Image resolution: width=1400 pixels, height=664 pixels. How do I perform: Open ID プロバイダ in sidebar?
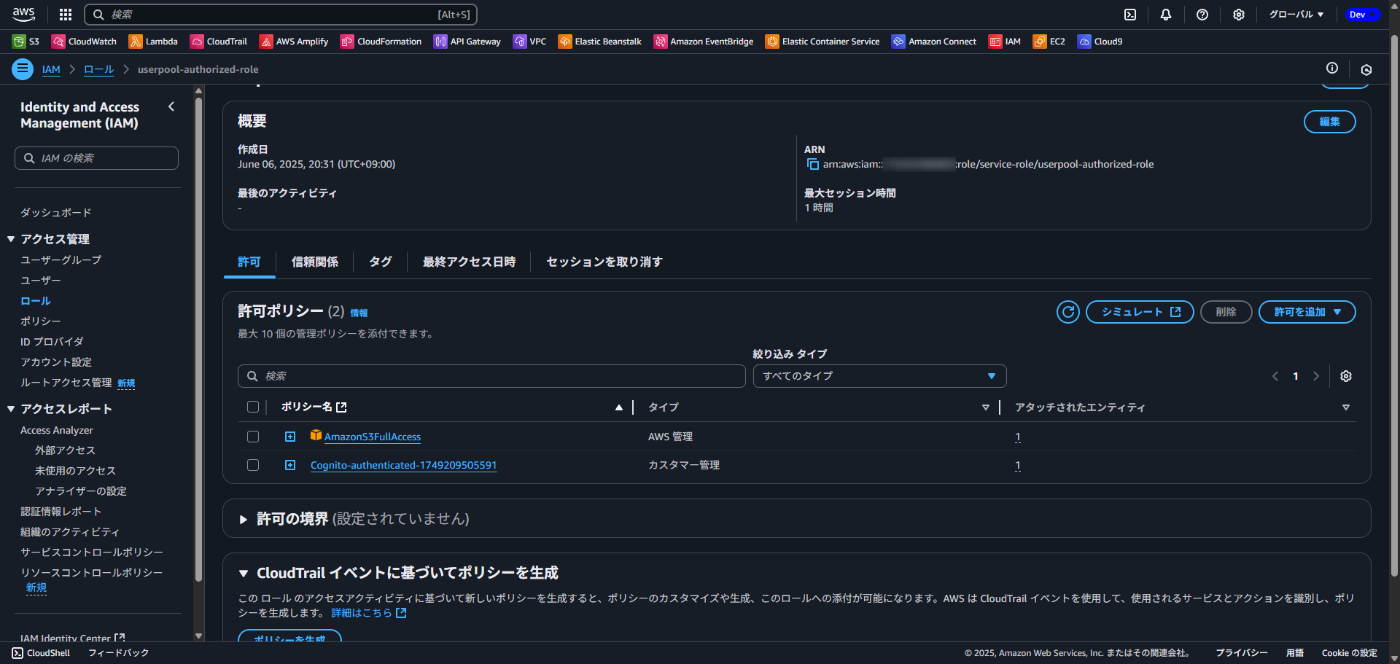(52, 342)
